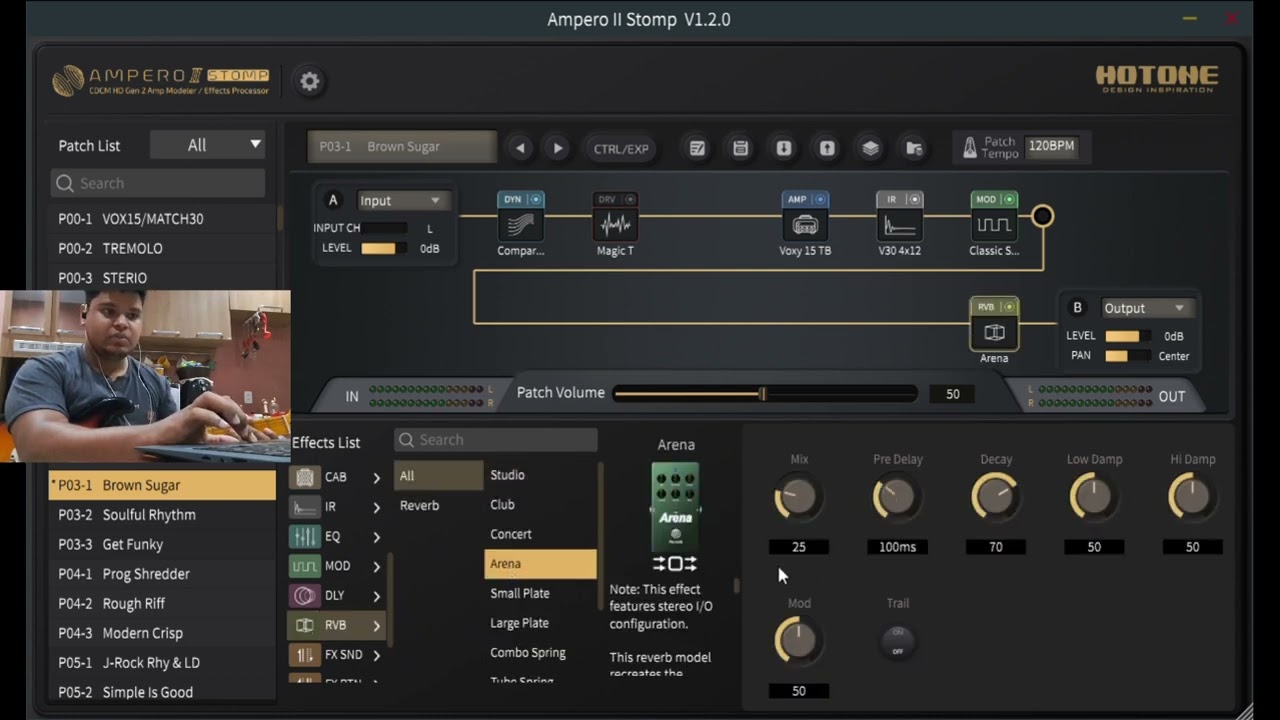Choose the Studio reverb model
The height and width of the screenshot is (720, 1280).
tap(540, 475)
